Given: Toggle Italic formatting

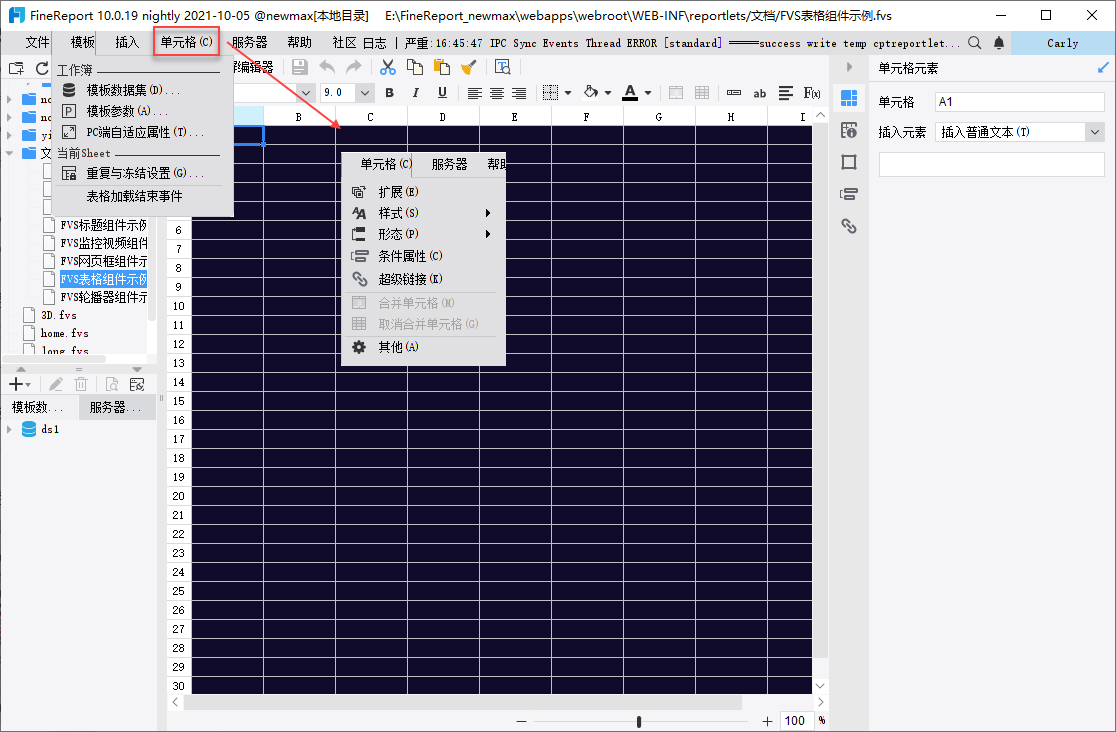Looking at the screenshot, I should tap(415, 93).
